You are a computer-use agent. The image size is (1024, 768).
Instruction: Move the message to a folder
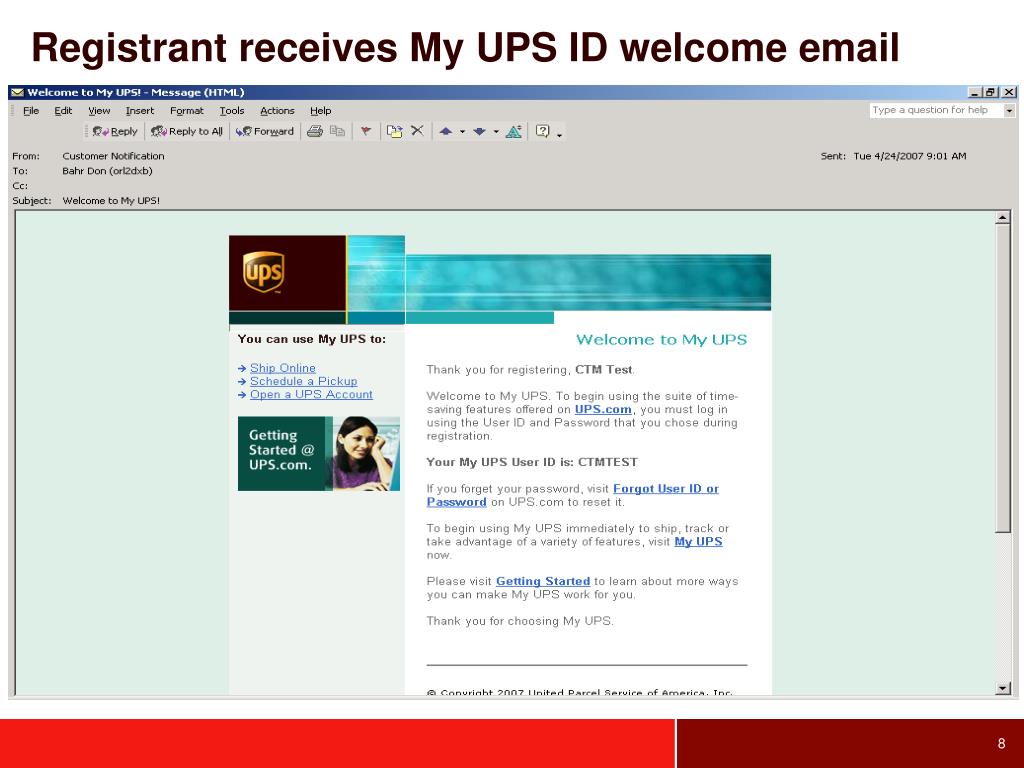tap(394, 131)
